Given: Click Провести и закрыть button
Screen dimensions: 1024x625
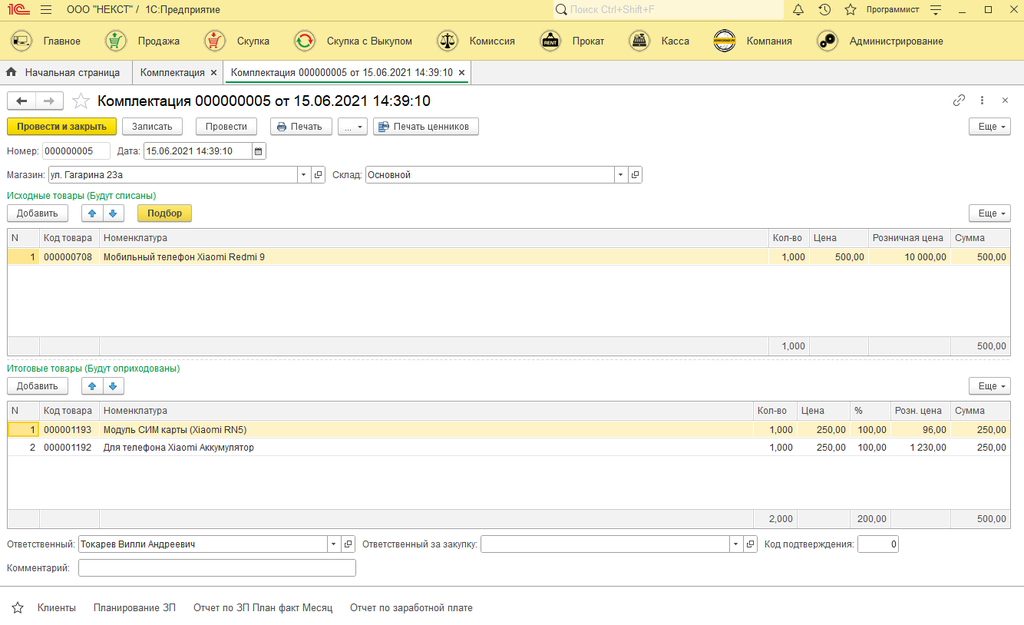Looking at the screenshot, I should (61, 127).
